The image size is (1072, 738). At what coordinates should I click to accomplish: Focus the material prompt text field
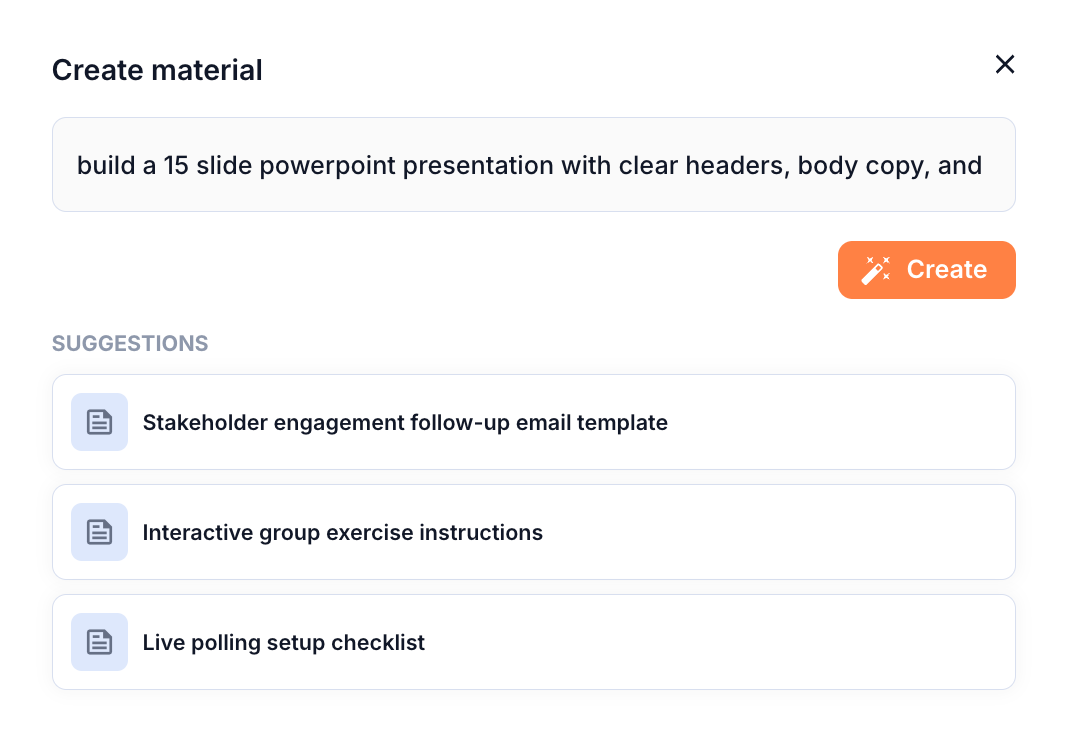[x=534, y=165]
